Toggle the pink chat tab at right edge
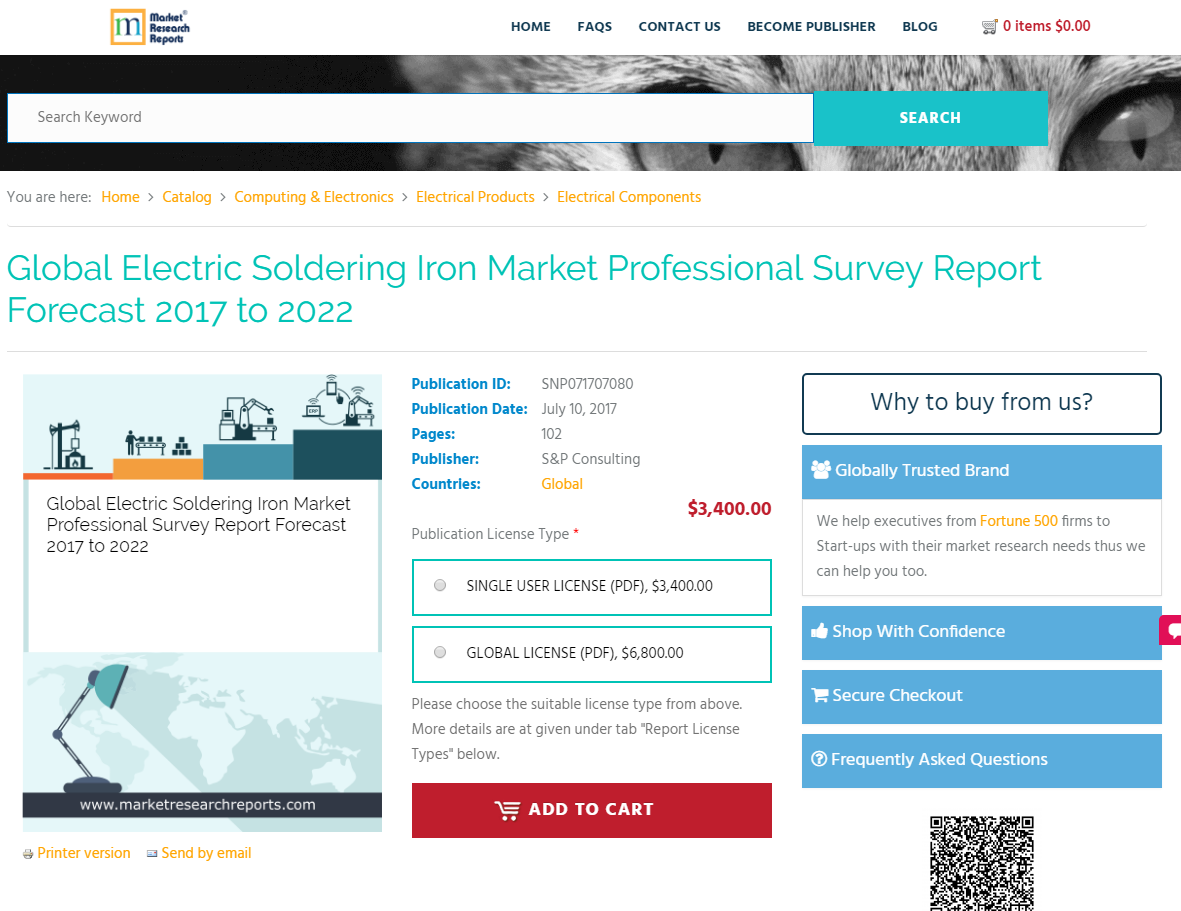1181x911 pixels. click(1171, 631)
